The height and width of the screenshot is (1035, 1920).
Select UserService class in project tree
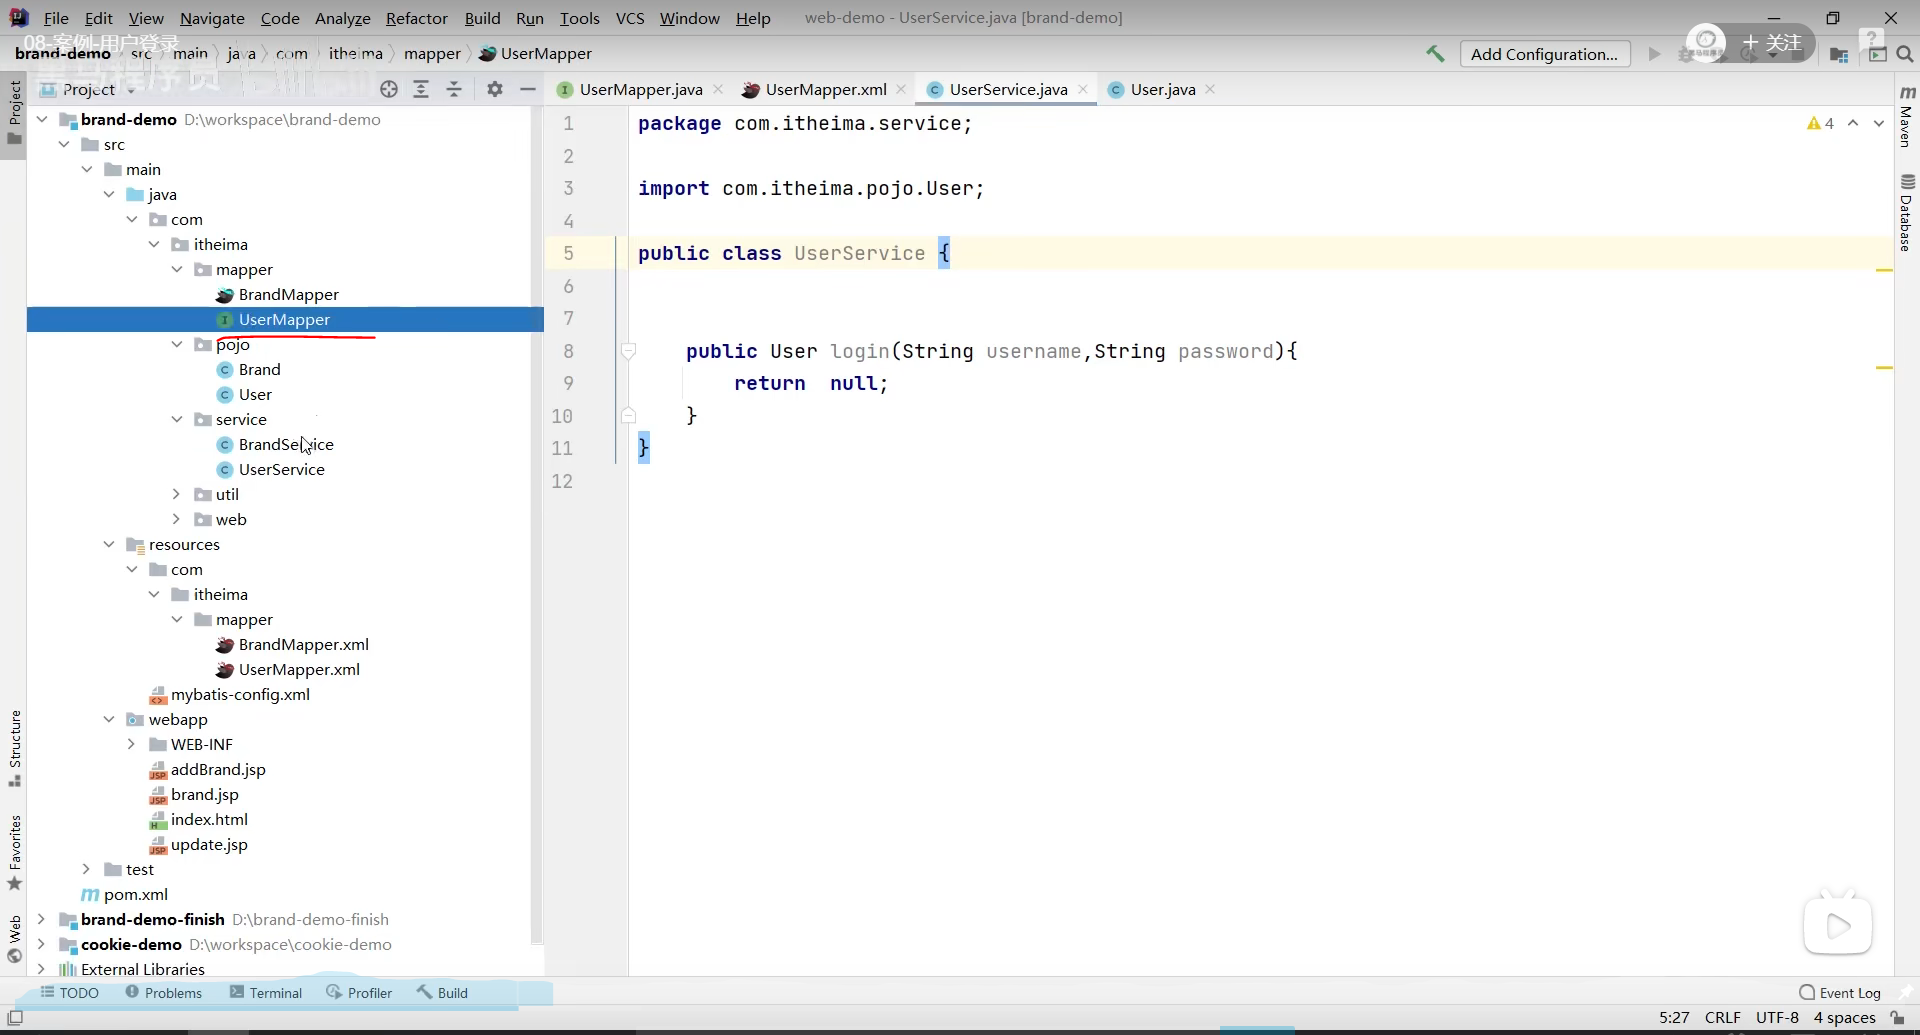[281, 469]
